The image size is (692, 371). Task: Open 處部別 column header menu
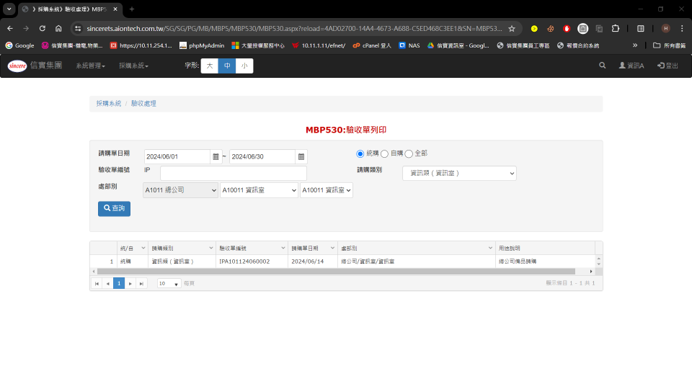490,248
